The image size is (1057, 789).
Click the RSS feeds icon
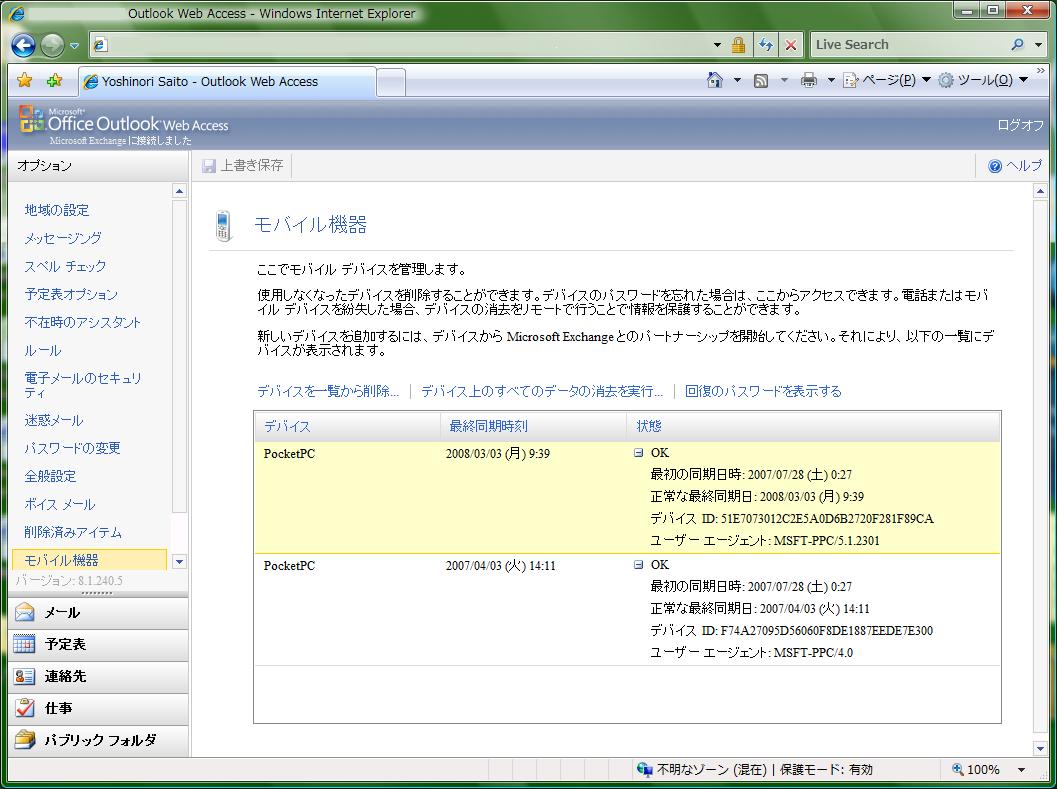point(761,81)
